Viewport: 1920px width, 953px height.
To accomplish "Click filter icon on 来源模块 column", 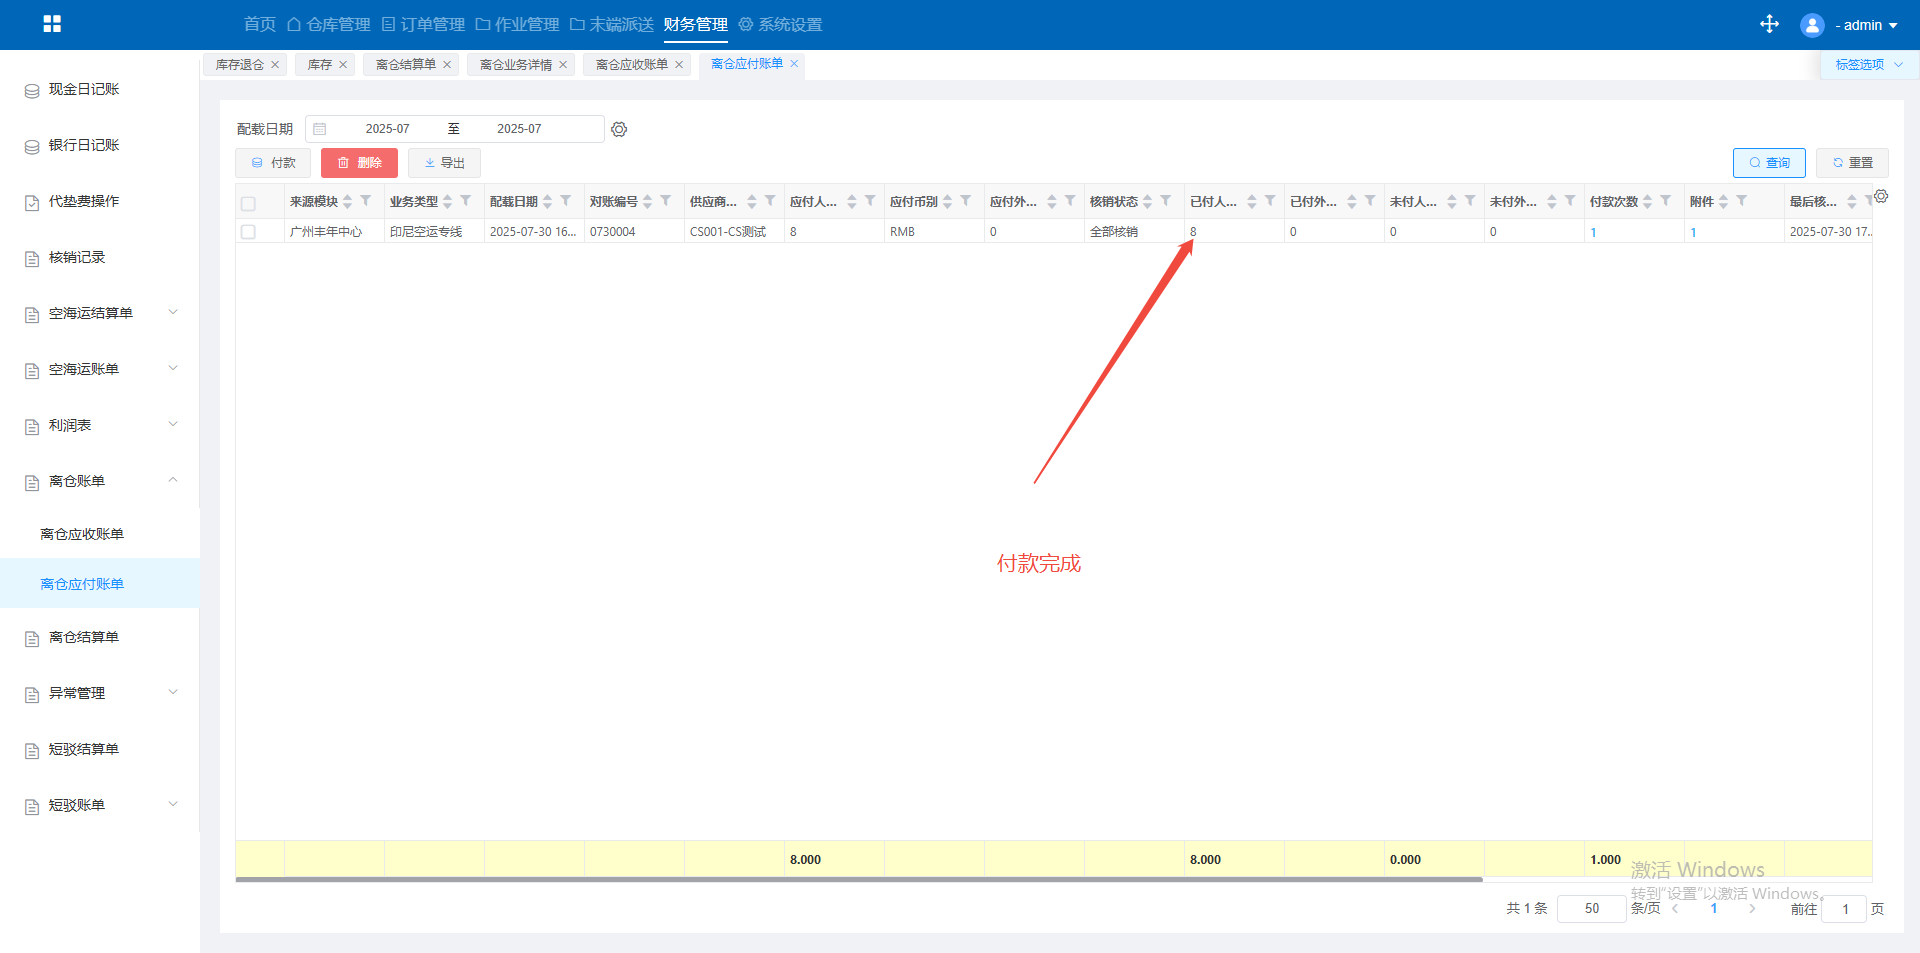I will [x=366, y=201].
